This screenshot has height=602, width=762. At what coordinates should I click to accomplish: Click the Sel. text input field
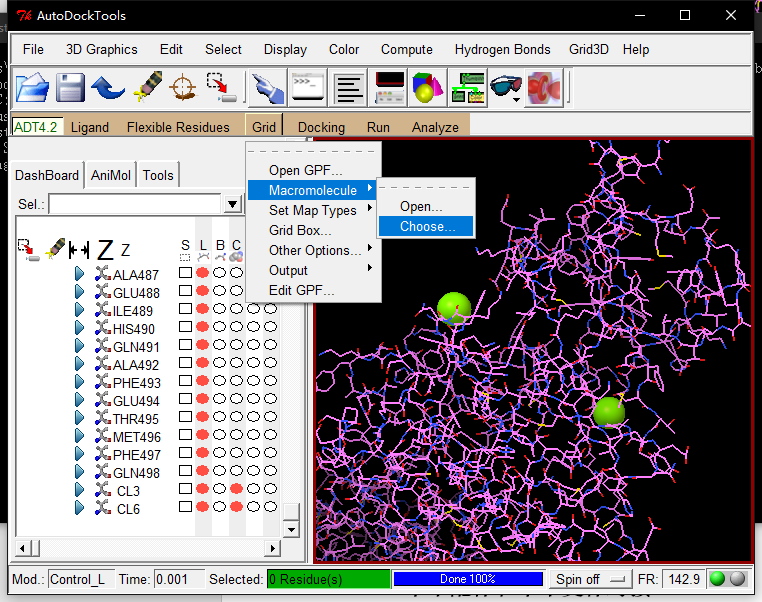[x=136, y=204]
